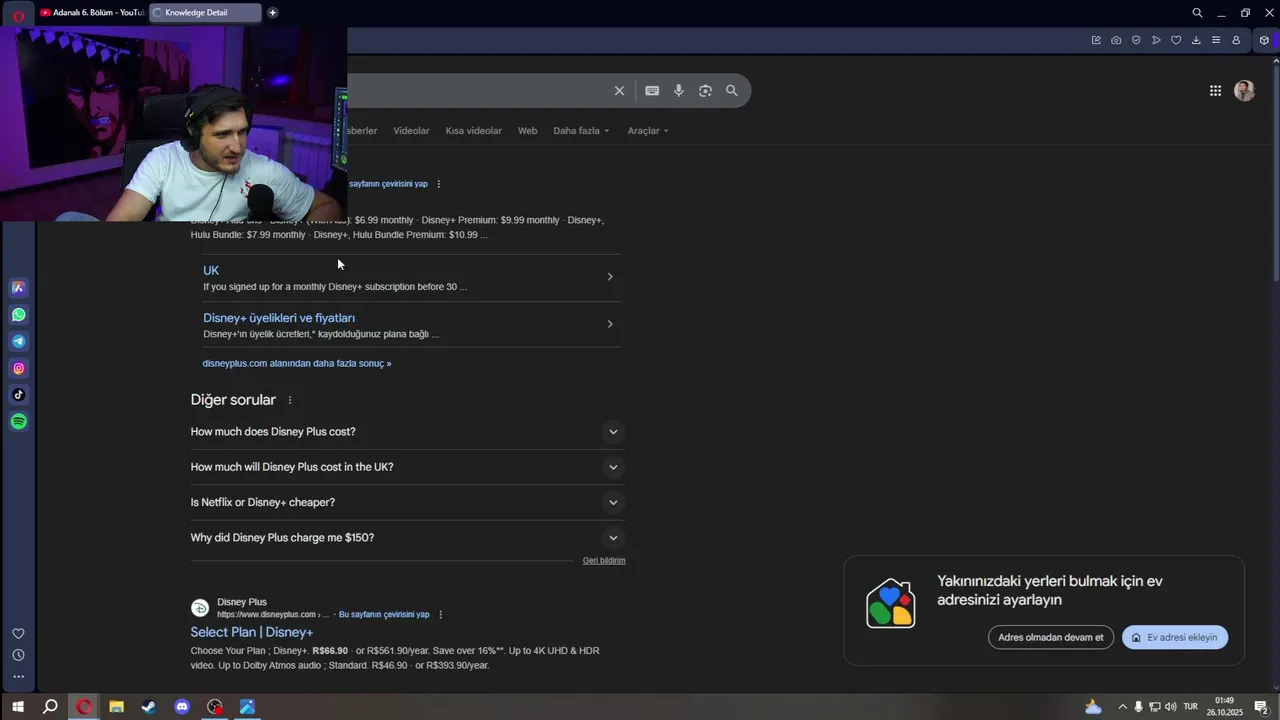Select the Knowledge Detail browser tab
The height and width of the screenshot is (720, 1280).
click(205, 13)
